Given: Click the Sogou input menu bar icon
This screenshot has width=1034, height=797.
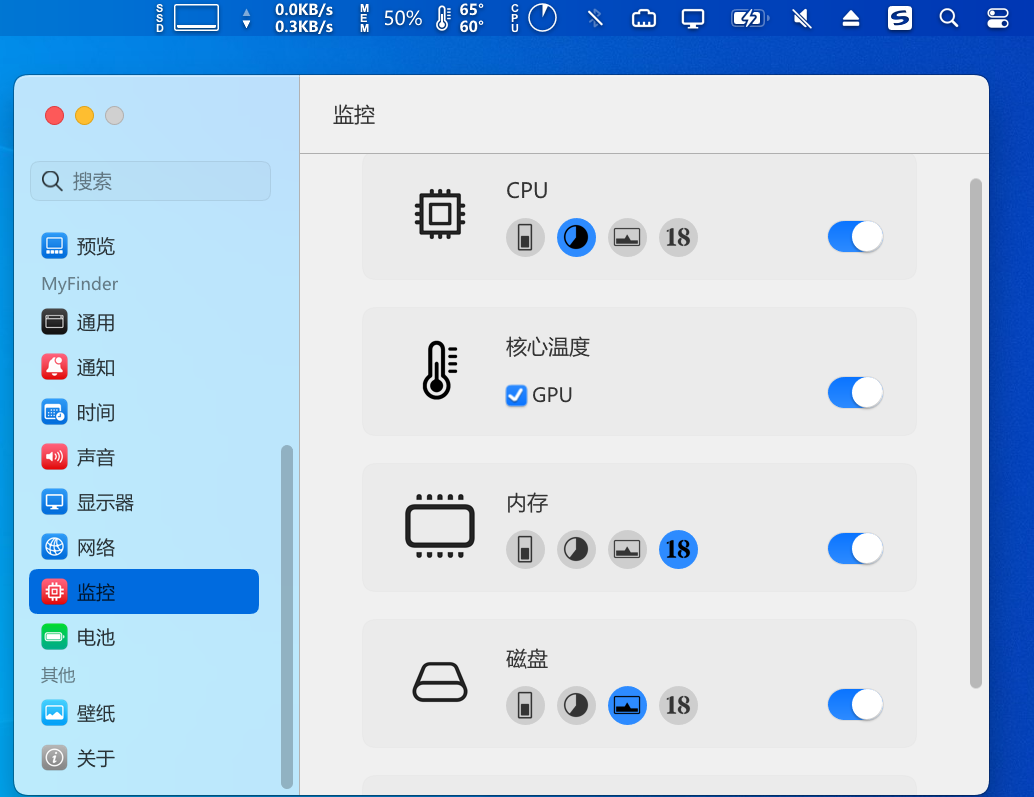Looking at the screenshot, I should coord(899,18).
